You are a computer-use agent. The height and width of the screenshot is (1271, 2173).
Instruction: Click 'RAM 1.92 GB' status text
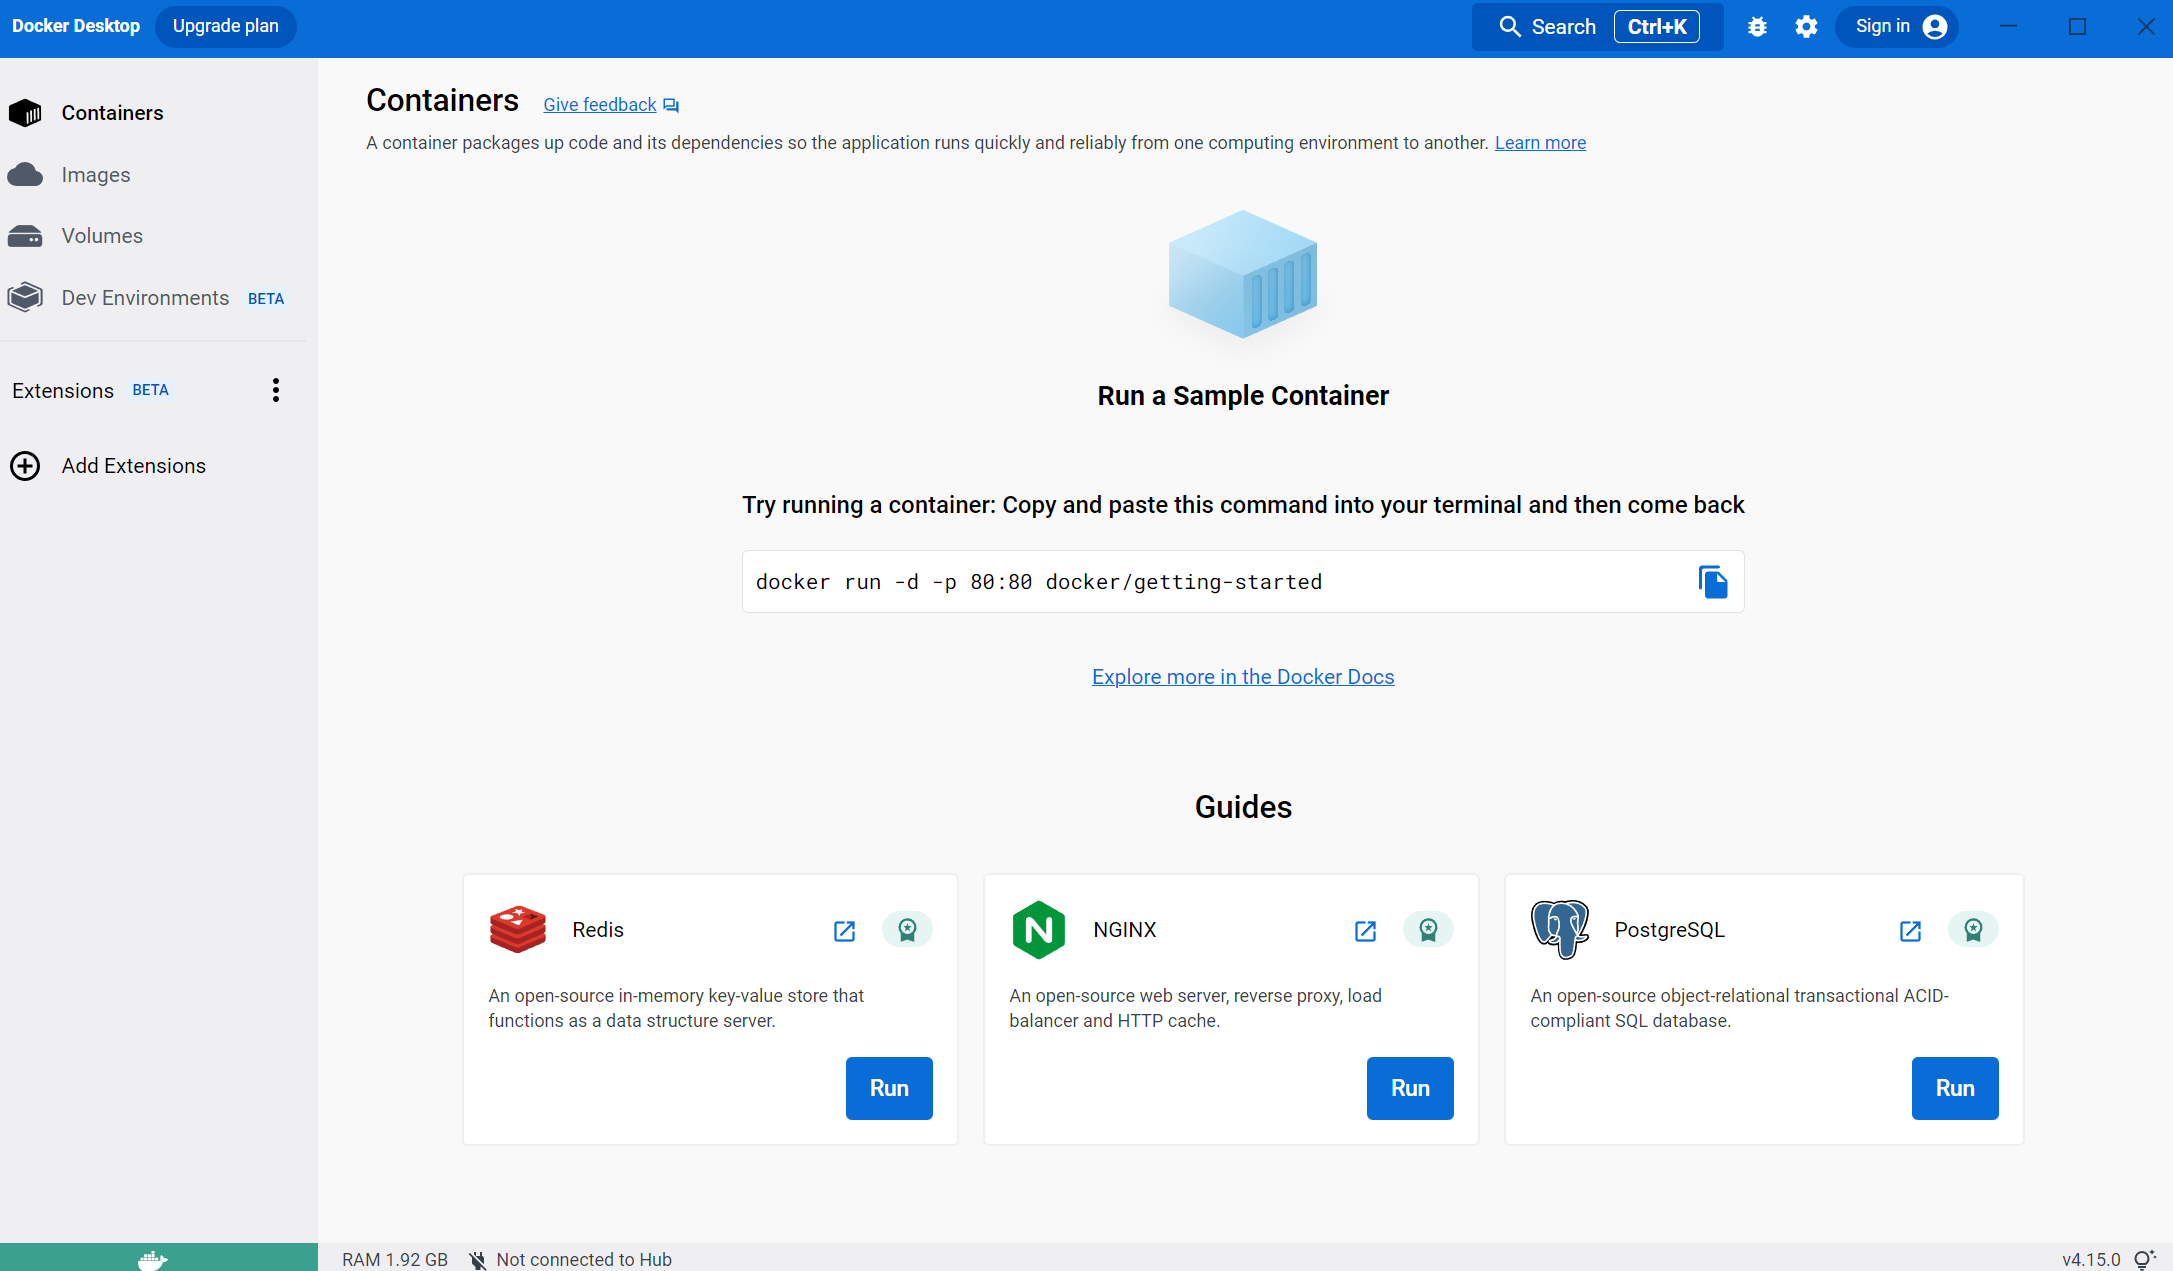tap(395, 1260)
